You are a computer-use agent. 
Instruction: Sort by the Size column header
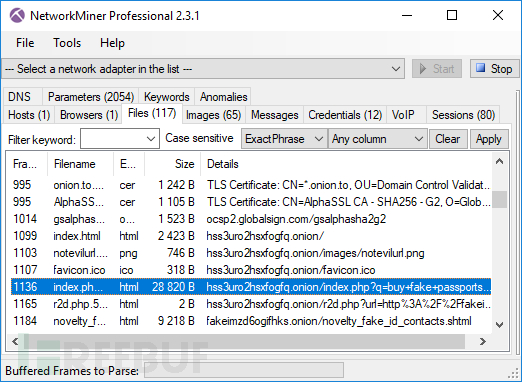172,164
